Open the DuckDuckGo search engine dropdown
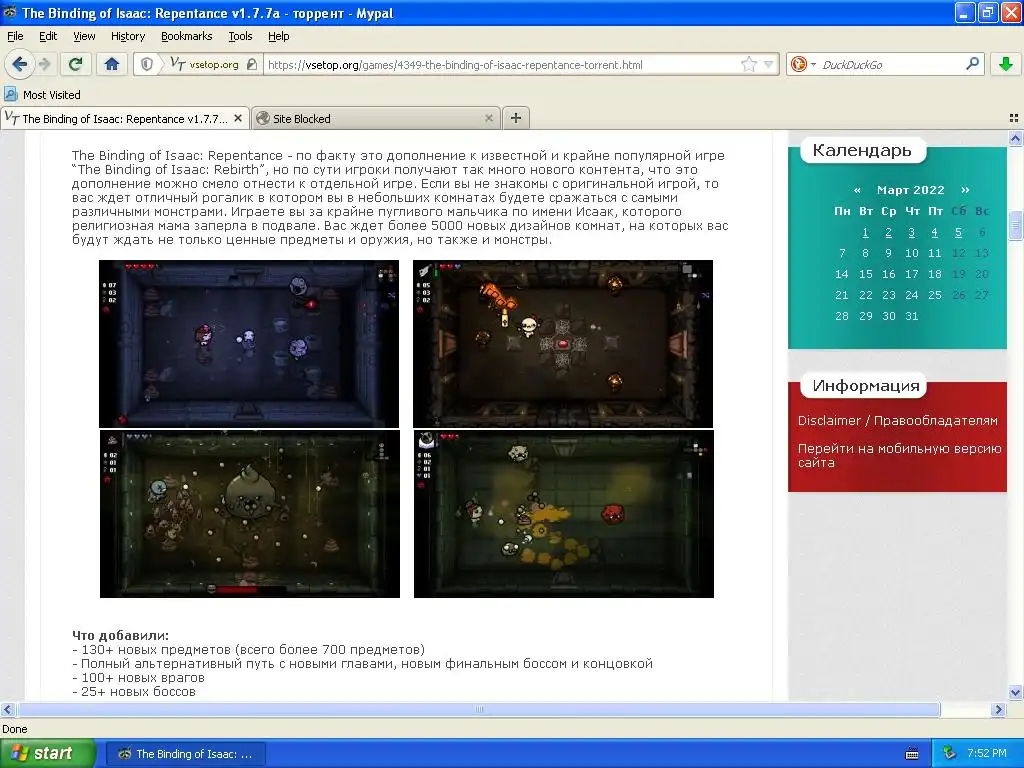Screen dimensions: 1024x768 [x=803, y=64]
